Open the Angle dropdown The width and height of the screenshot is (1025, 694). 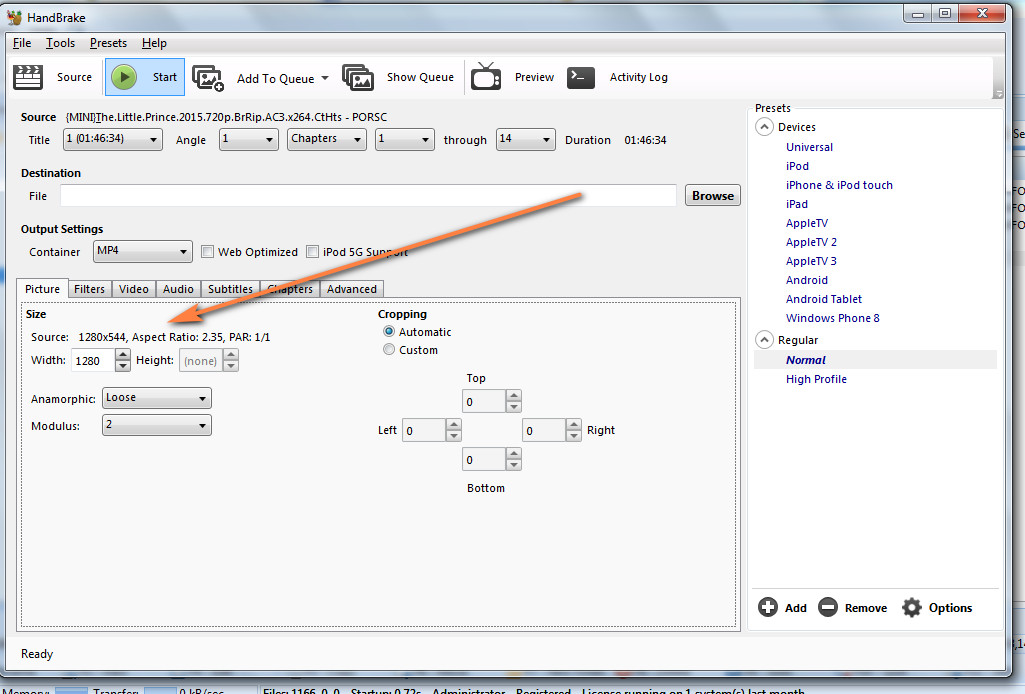point(248,139)
